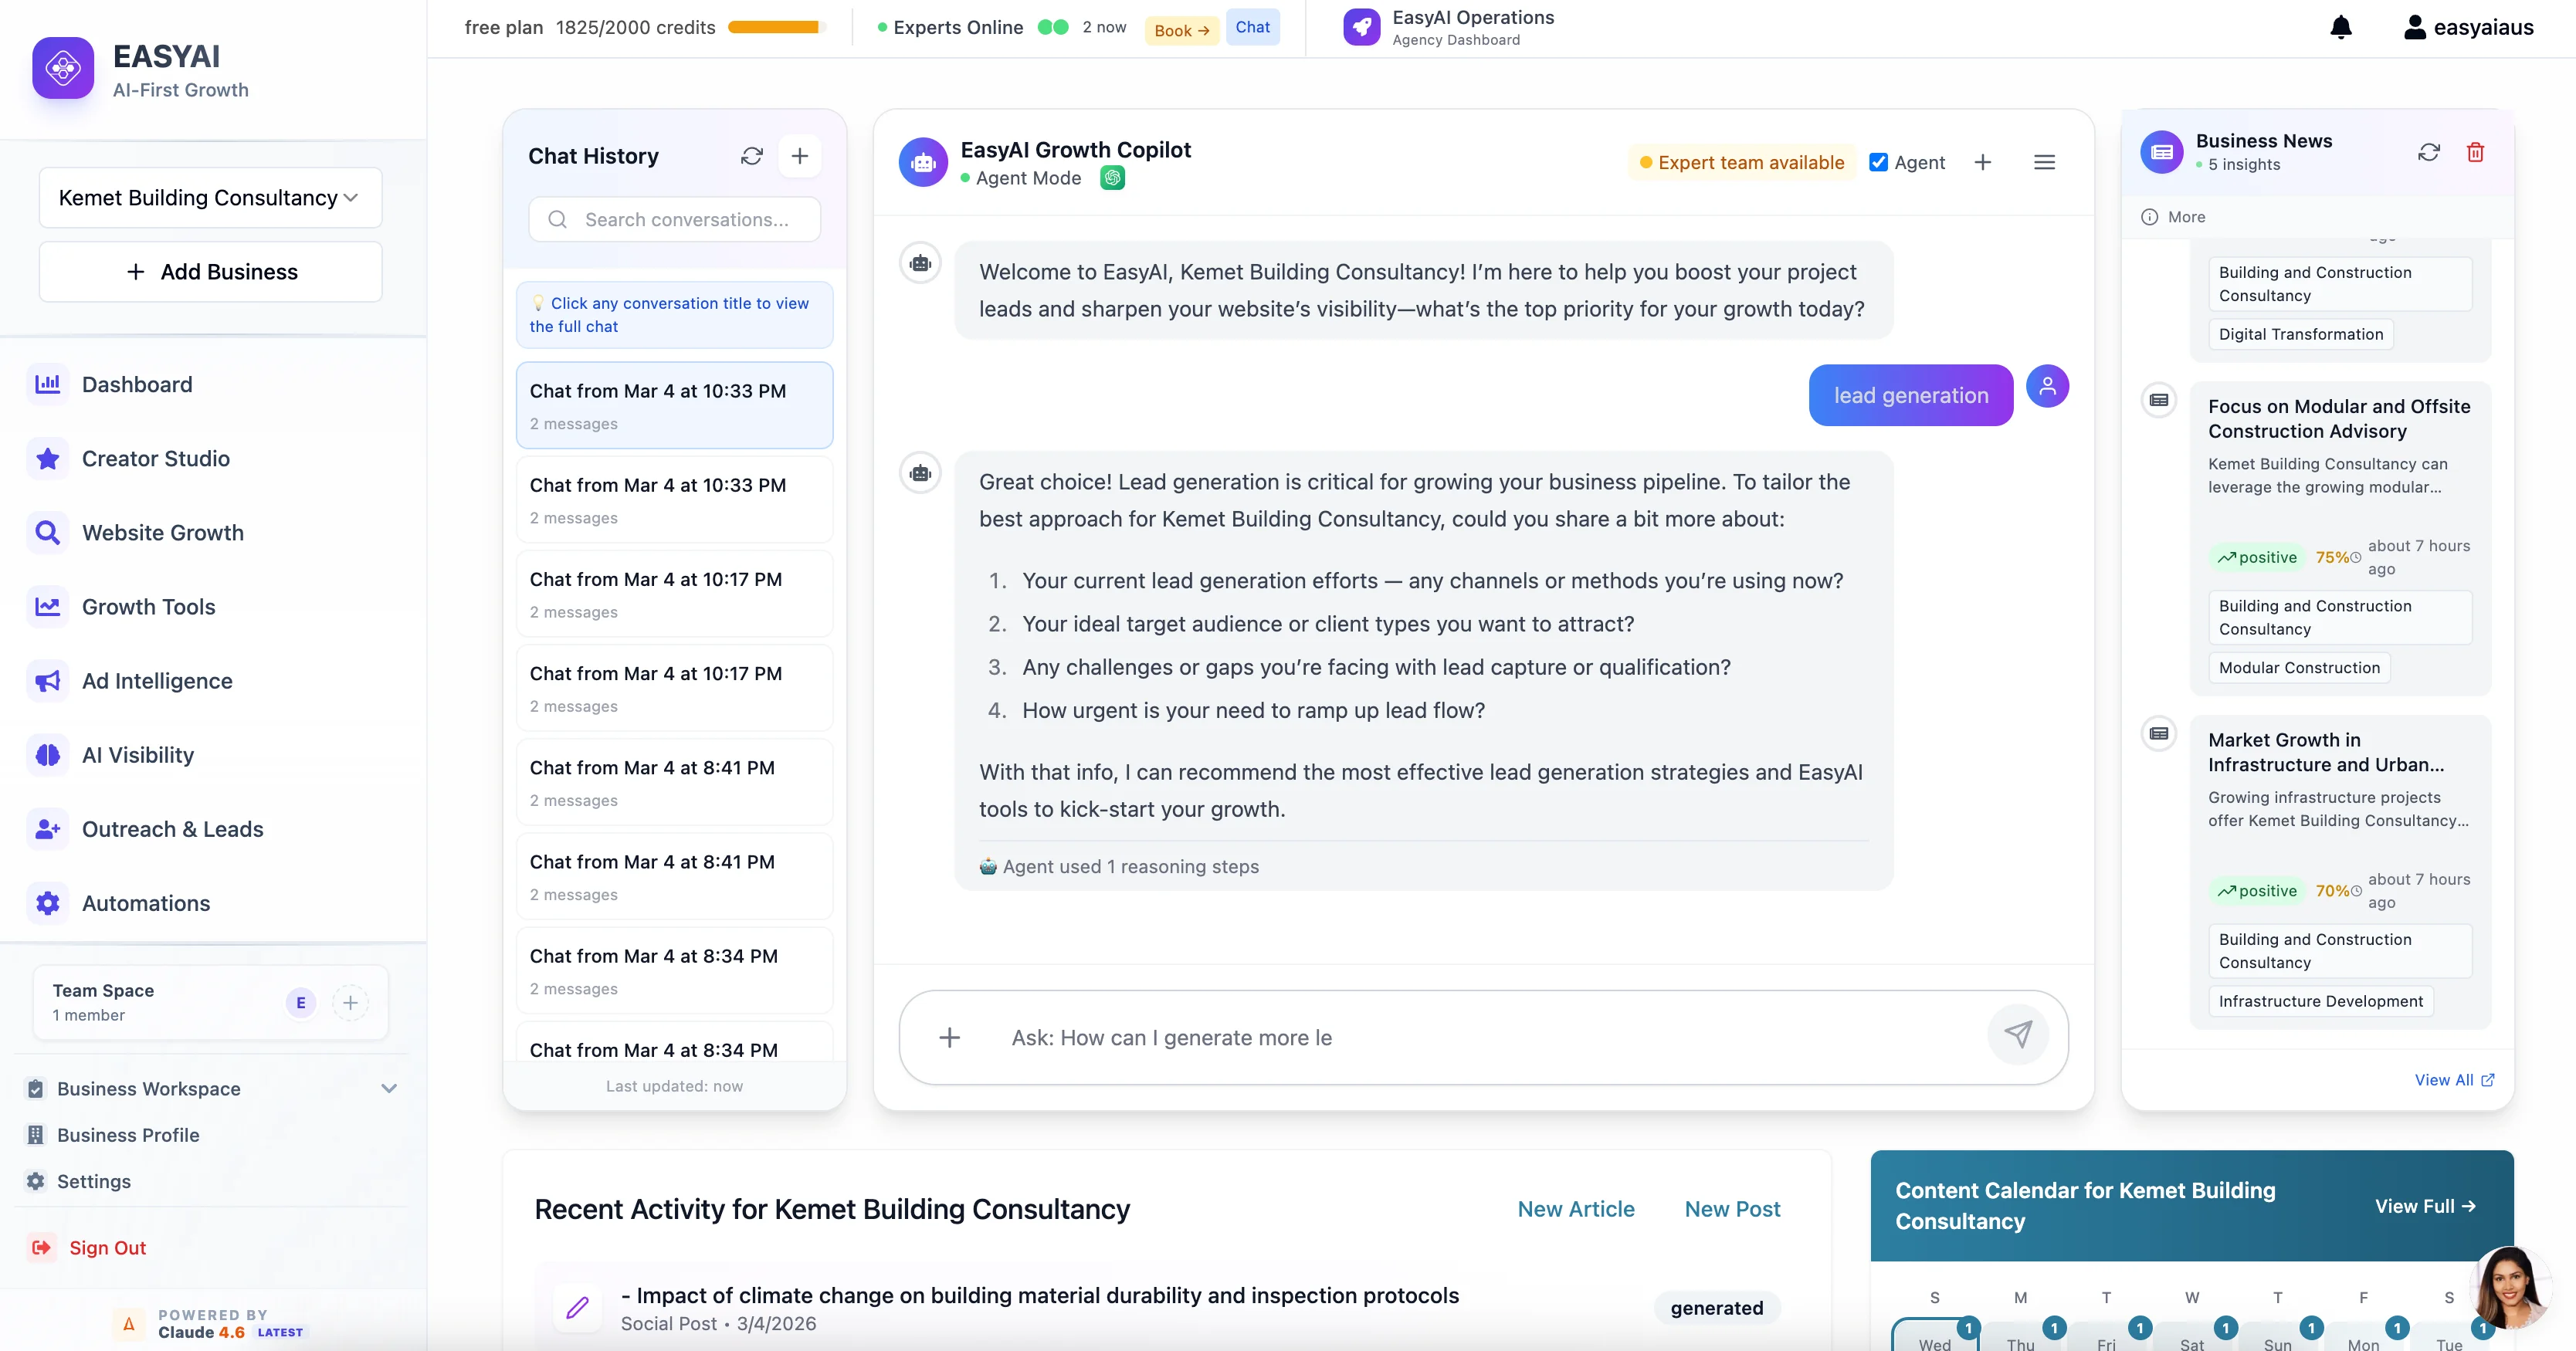Start new chat with plus icon in Chat History
This screenshot has height=1351, width=2576.
(799, 156)
